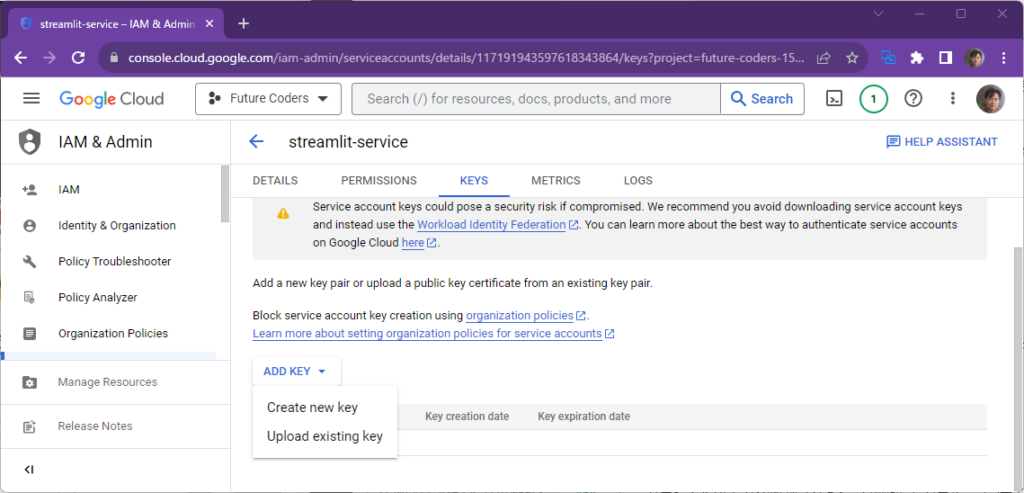Choose Upload existing key from menu
The height and width of the screenshot is (493, 1024).
[325, 436]
